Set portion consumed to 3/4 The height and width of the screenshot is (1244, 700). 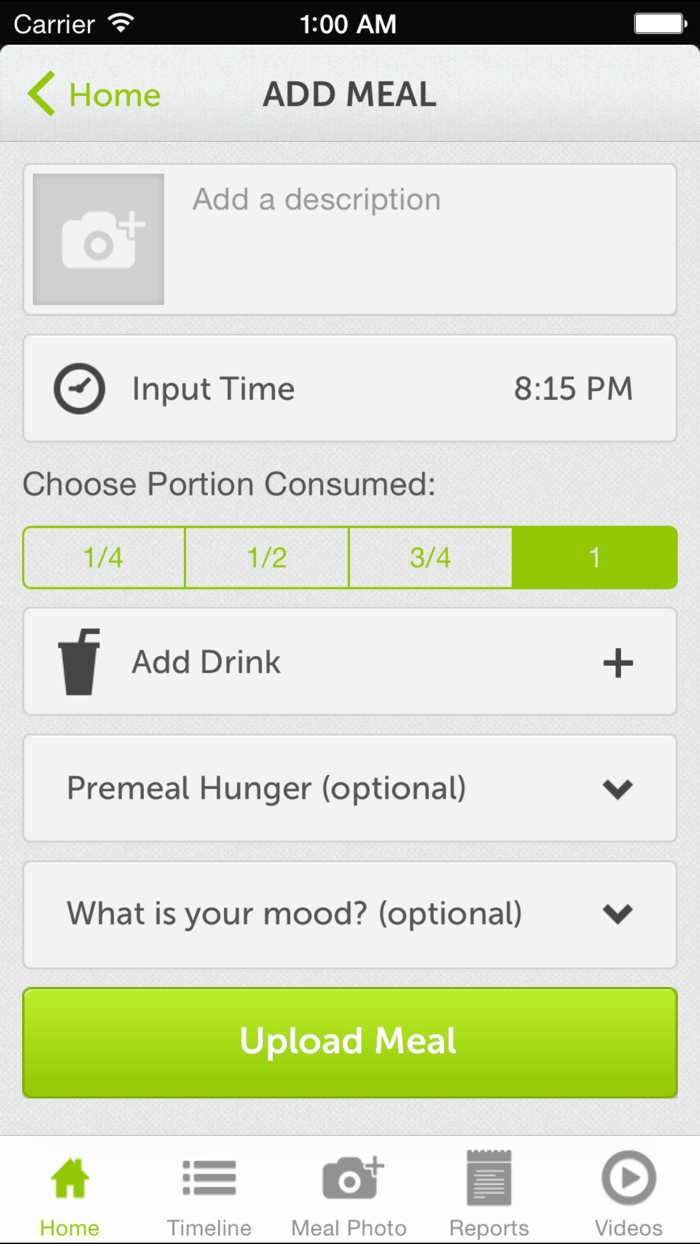(430, 557)
